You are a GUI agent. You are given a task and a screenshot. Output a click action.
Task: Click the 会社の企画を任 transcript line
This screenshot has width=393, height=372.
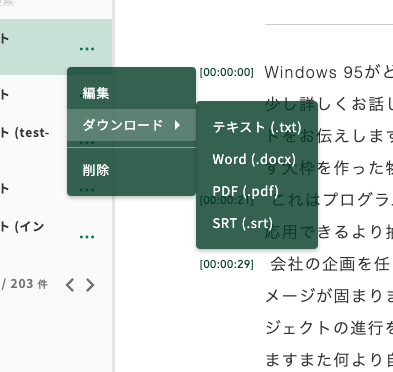tap(330, 264)
